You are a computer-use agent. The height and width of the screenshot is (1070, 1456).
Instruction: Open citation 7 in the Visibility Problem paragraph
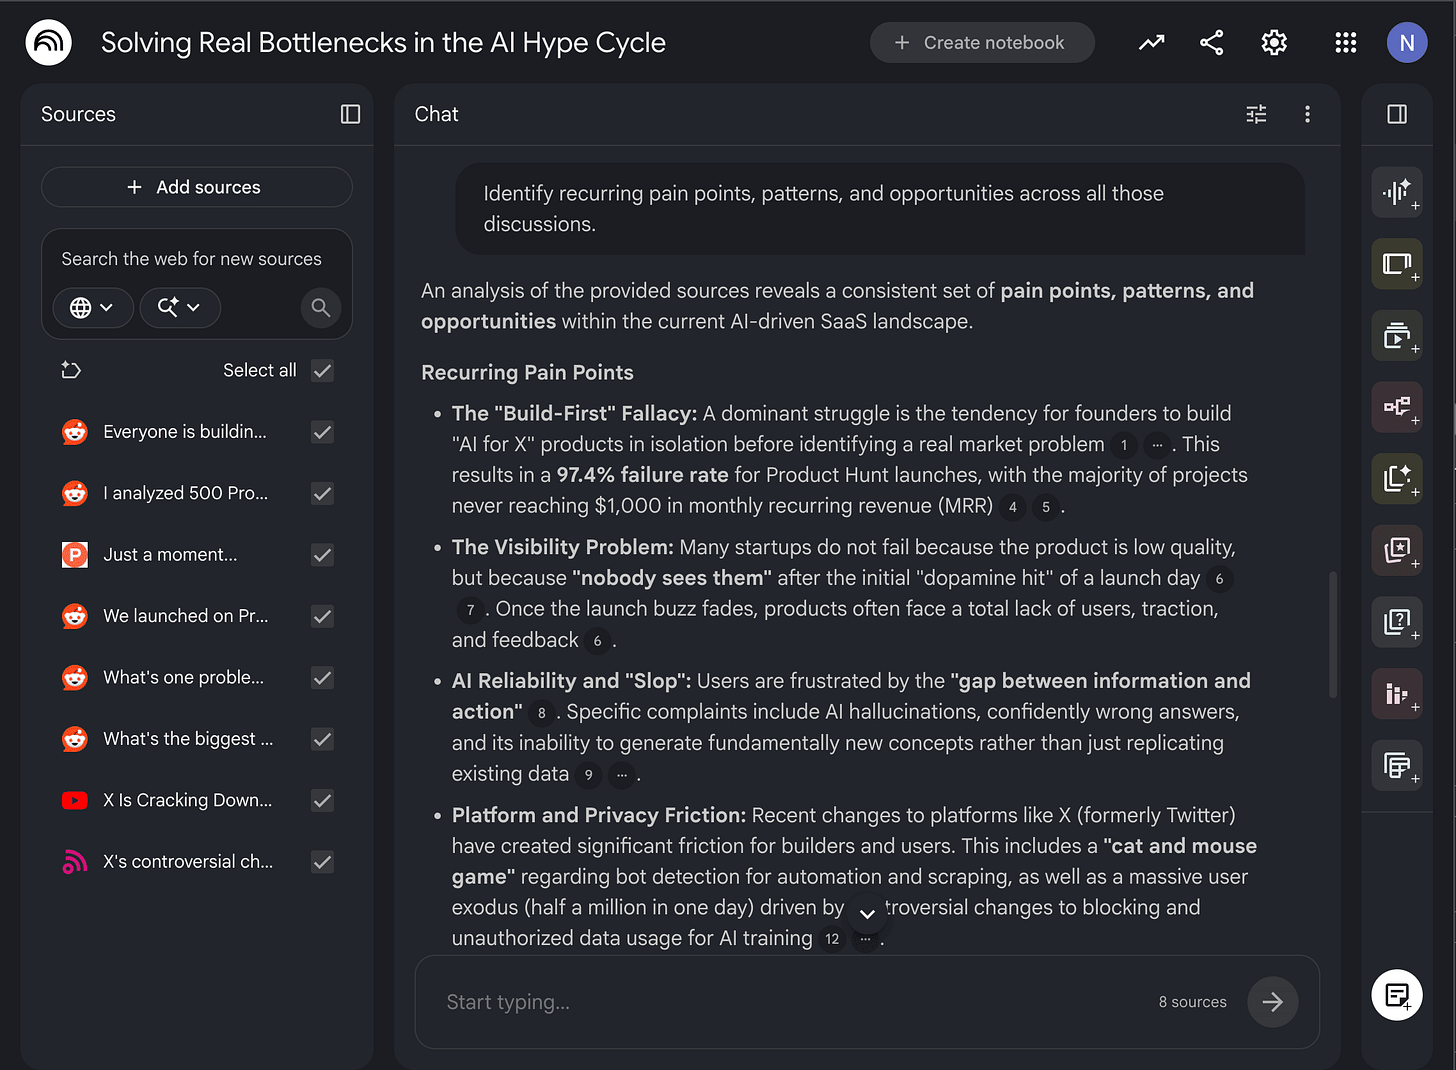tap(470, 610)
